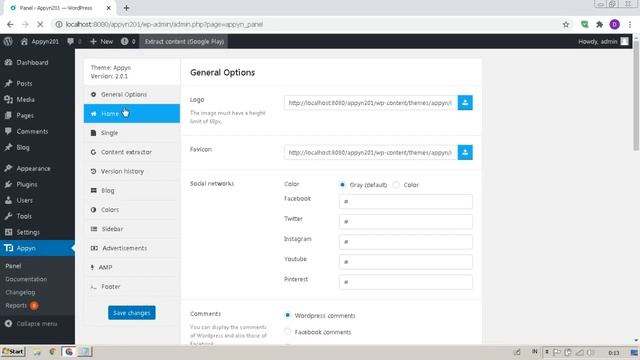This screenshot has width=640, height=360.
Task: Open Version history tab
Action: [x=132, y=171]
